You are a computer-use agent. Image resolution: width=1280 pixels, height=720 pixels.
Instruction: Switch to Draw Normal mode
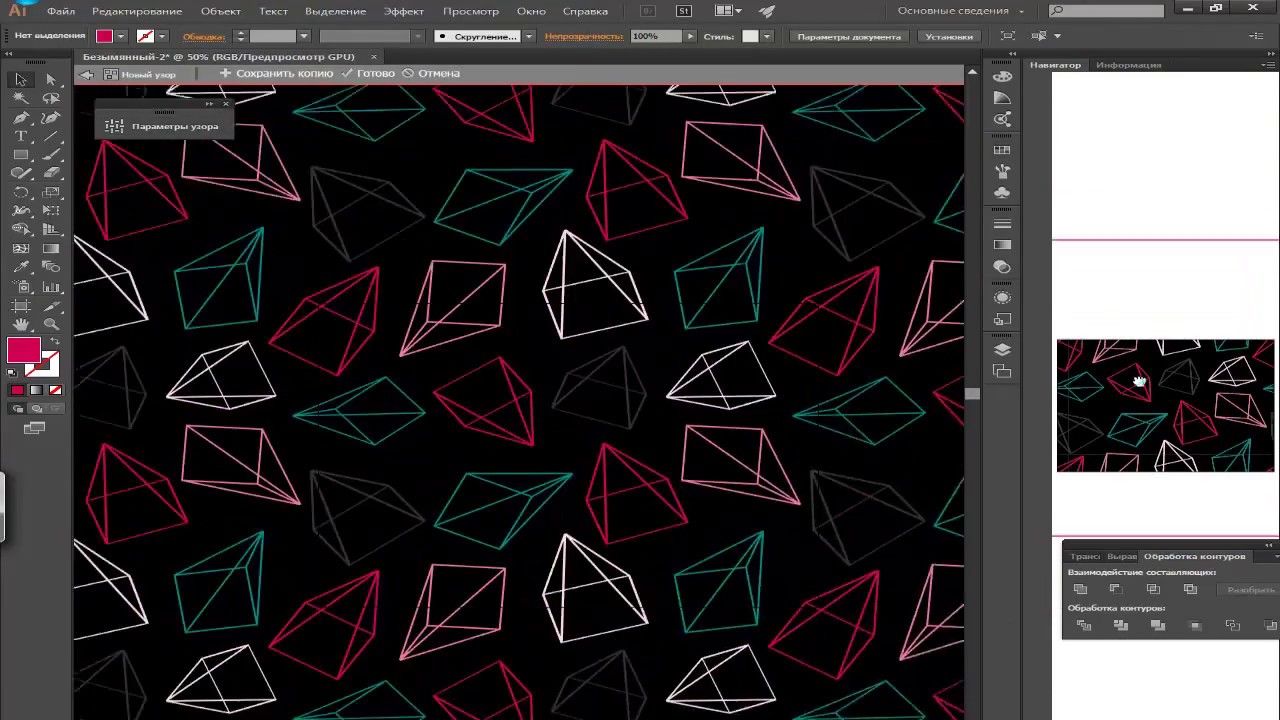point(17,409)
